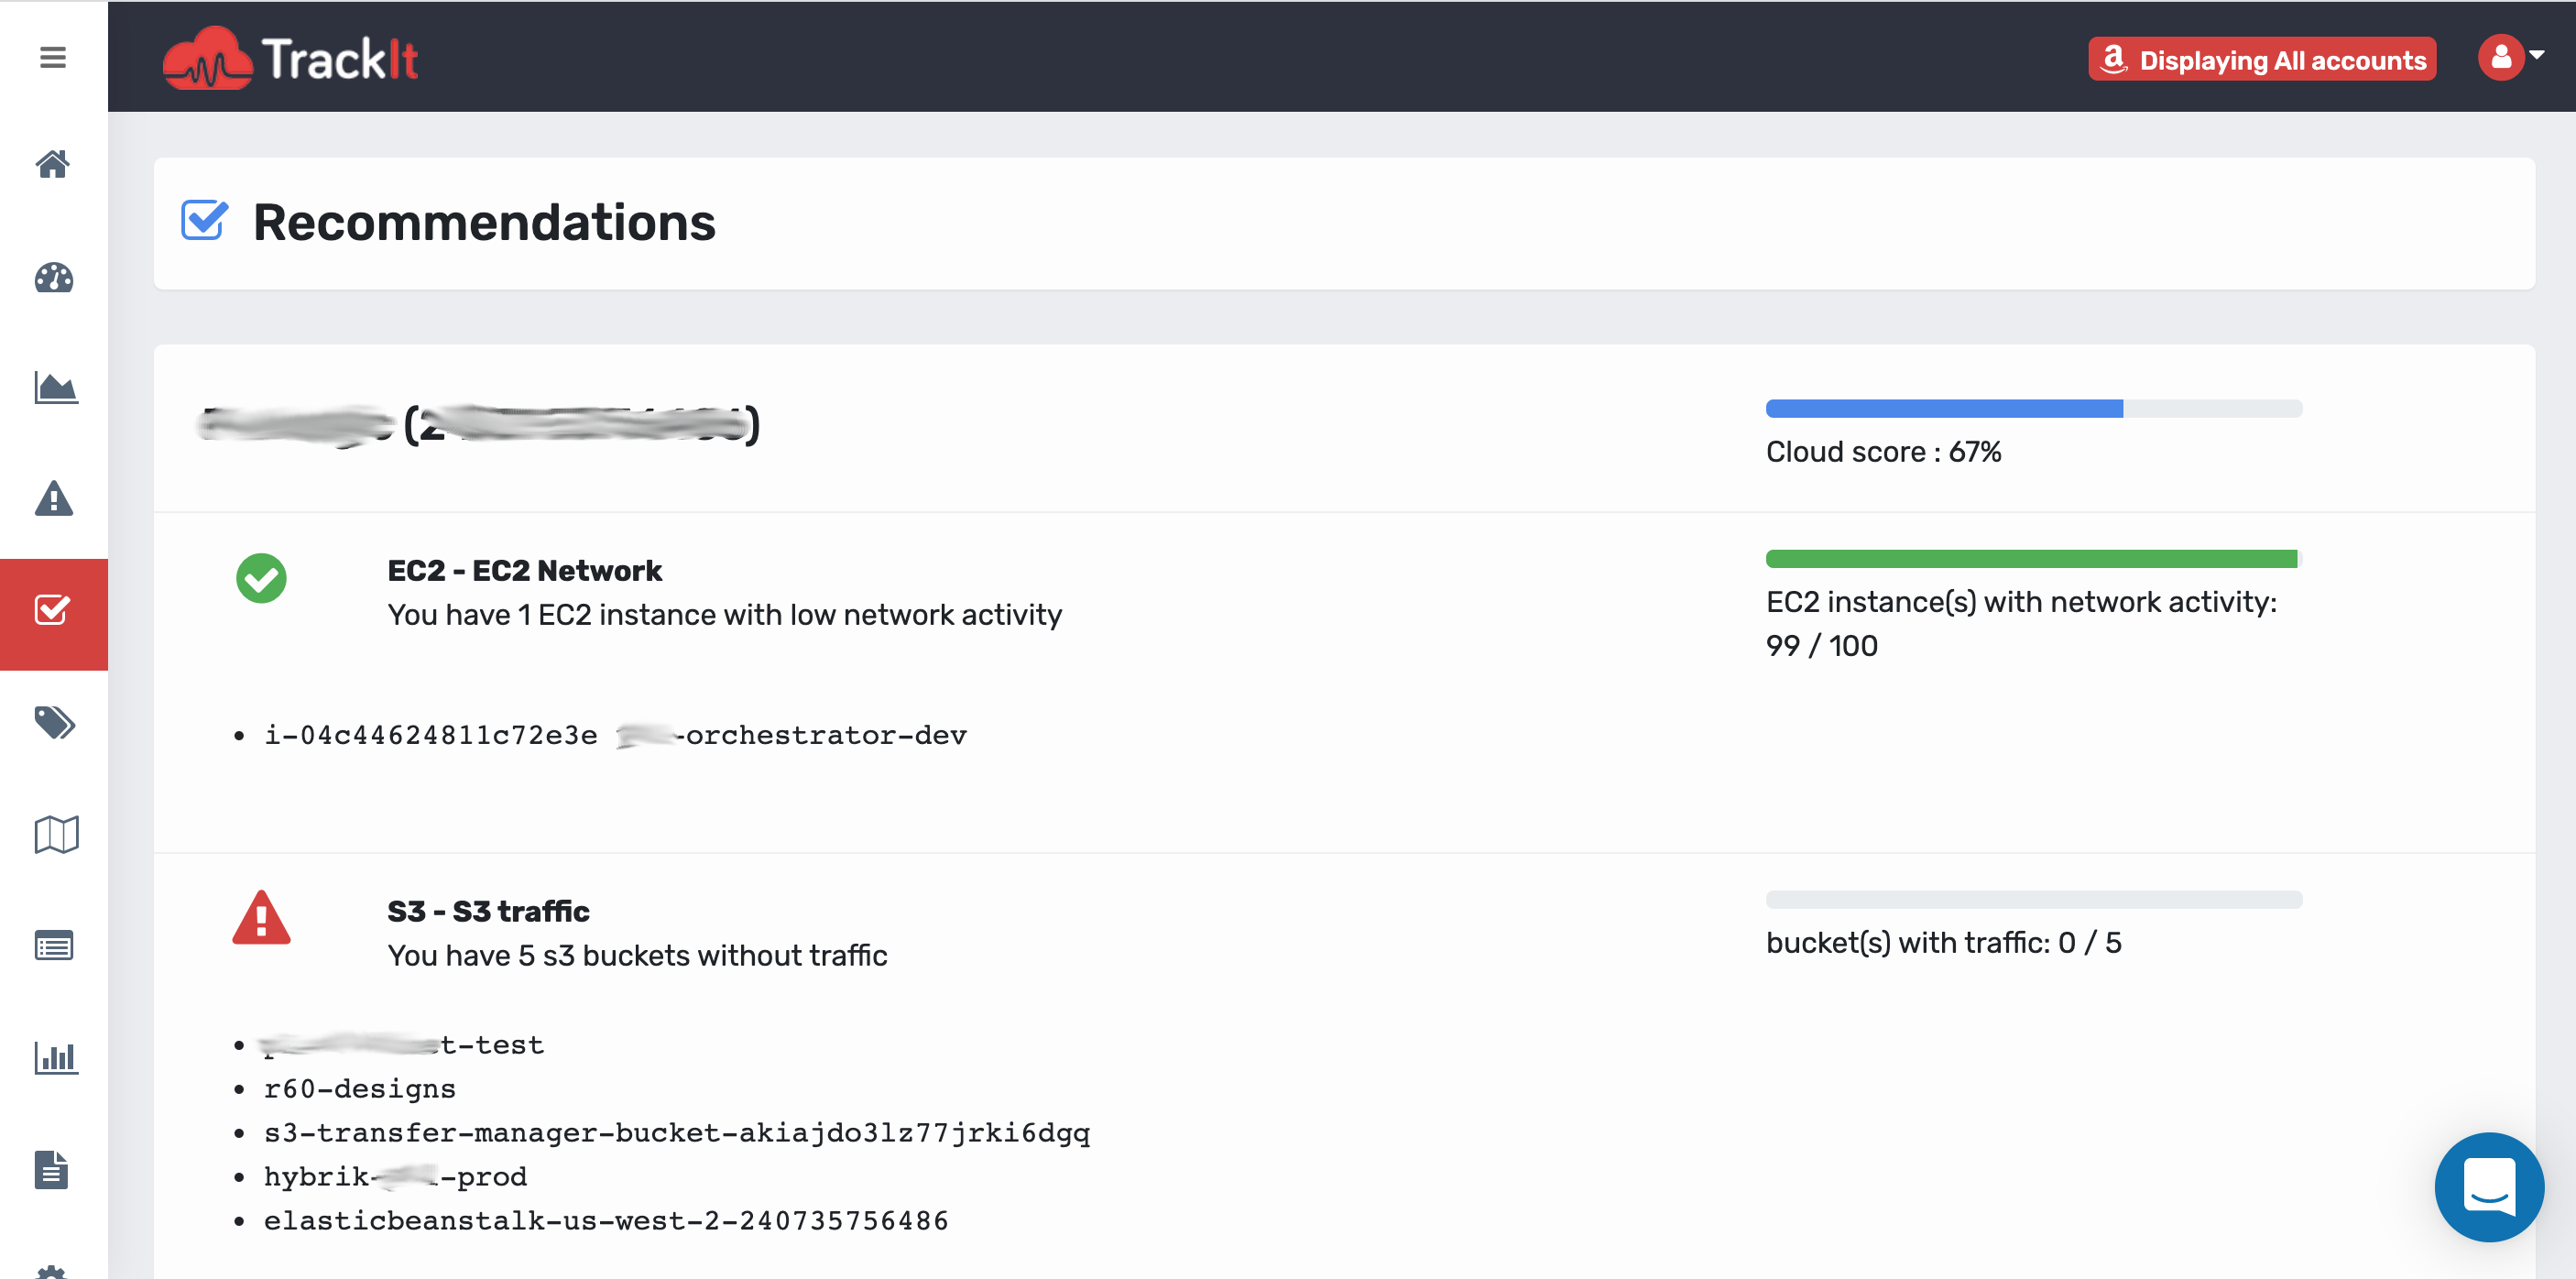2576x1279 pixels.
Task: Open the hamburger menu icon
Action: 53,57
